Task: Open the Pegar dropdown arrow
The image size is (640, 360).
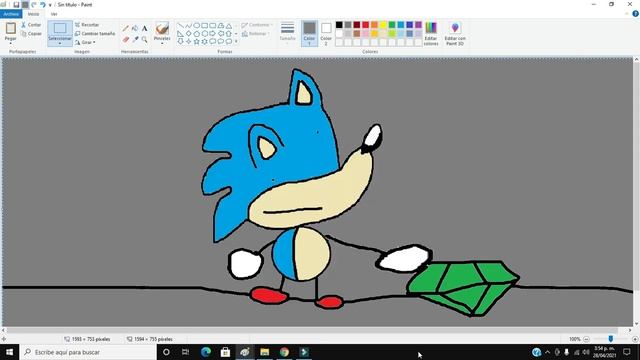Action: pos(11,43)
